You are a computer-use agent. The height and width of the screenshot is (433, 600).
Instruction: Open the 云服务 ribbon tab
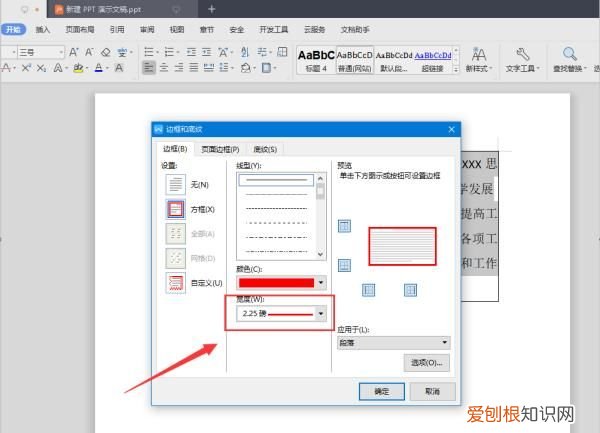315,29
